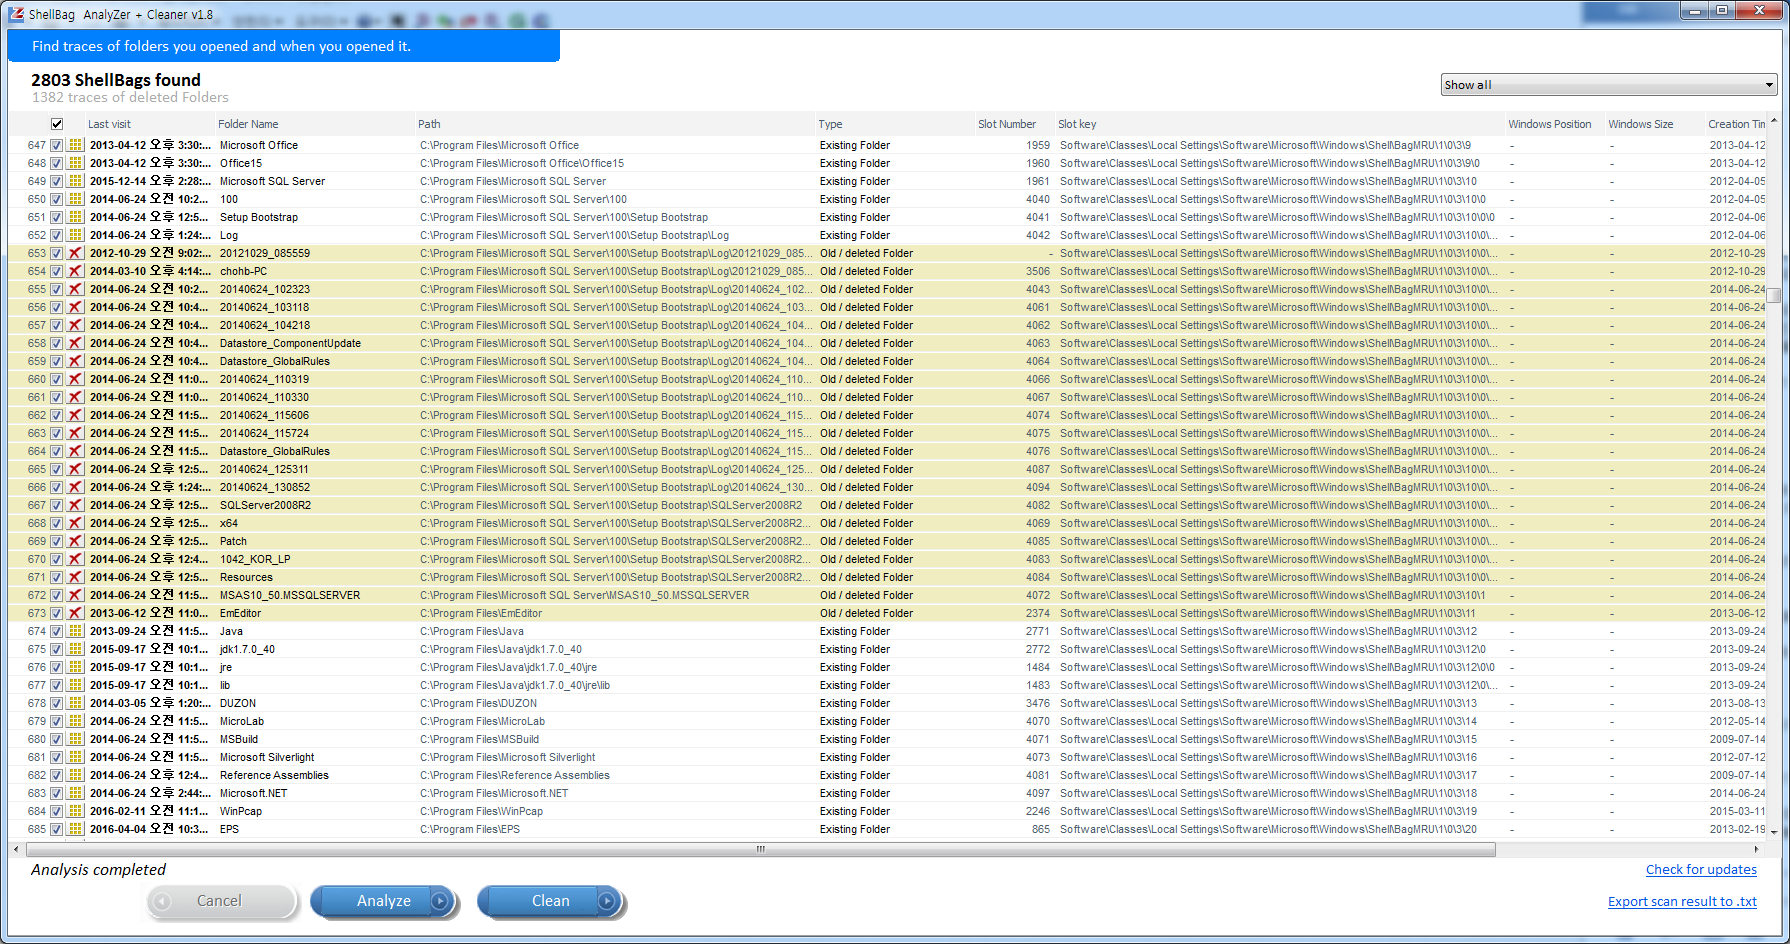Click the deleted icon for 1042_KOR_LP row
The width and height of the screenshot is (1790, 944).
[x=76, y=559]
